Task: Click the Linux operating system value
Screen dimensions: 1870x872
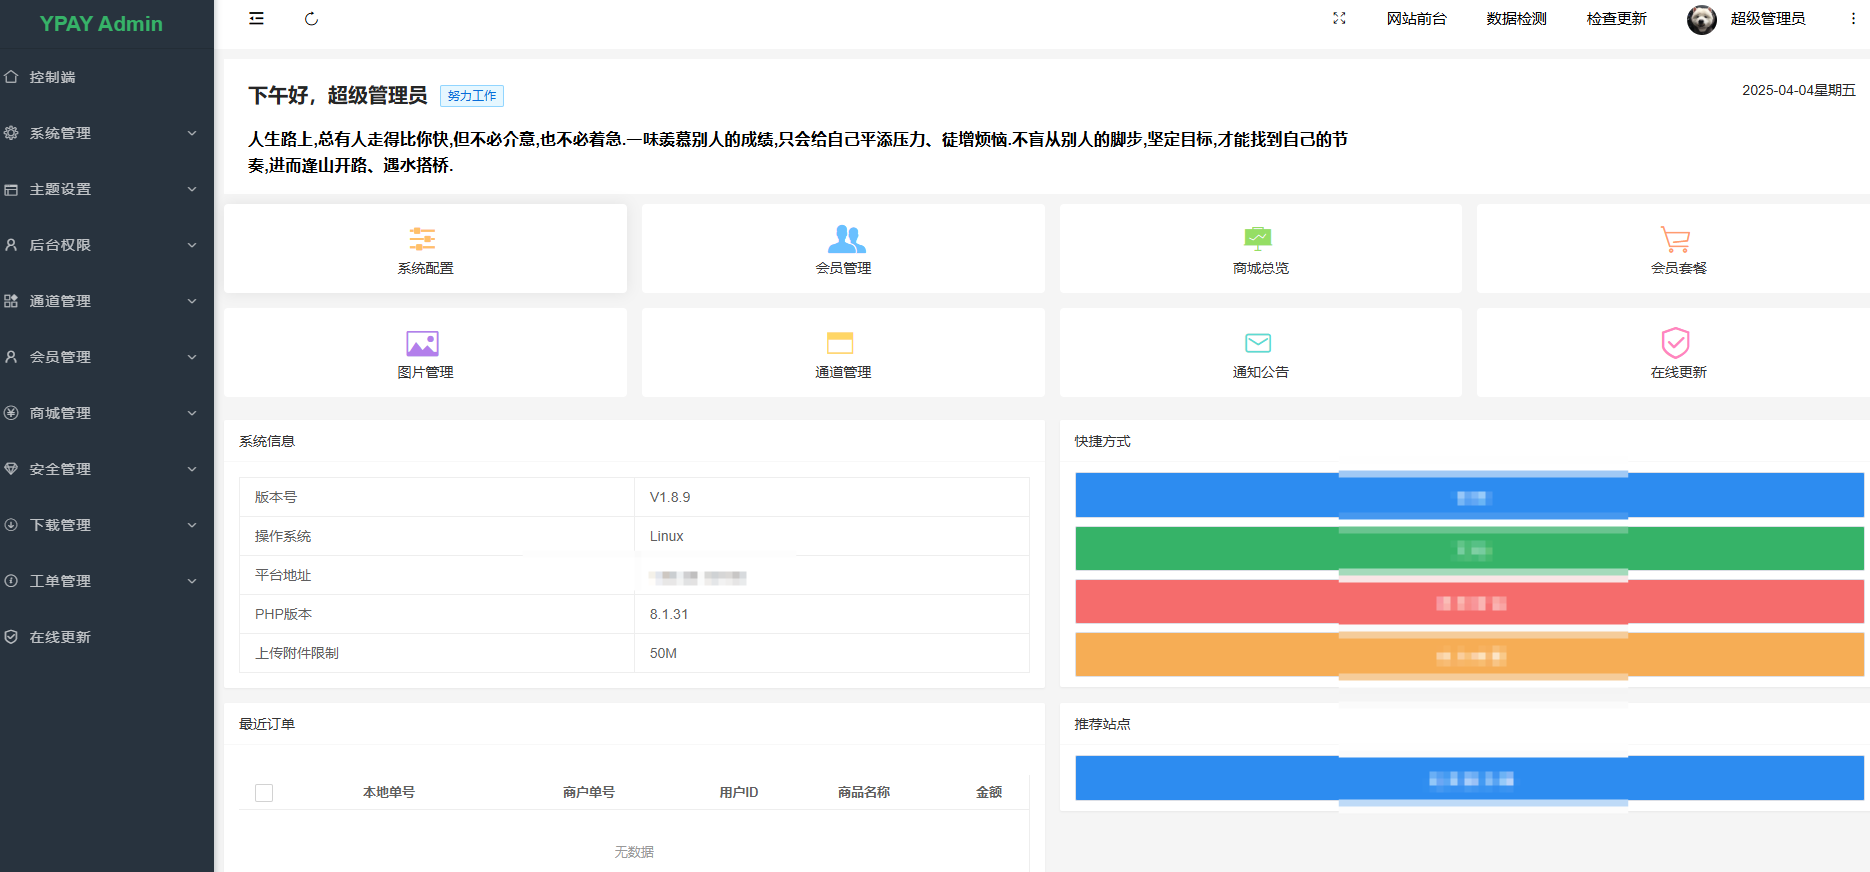Action: [x=667, y=536]
